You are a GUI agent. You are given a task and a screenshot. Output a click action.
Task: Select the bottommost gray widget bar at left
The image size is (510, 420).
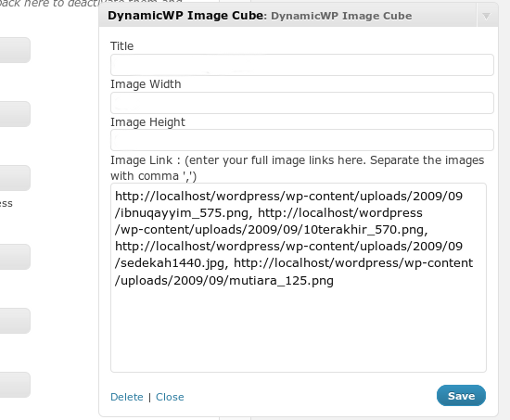click(x=15, y=385)
